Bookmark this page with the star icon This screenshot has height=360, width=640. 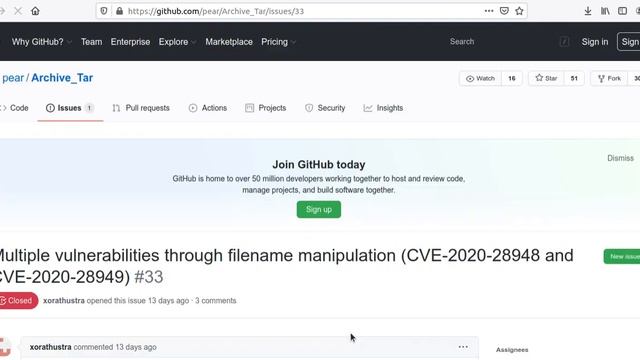519,11
